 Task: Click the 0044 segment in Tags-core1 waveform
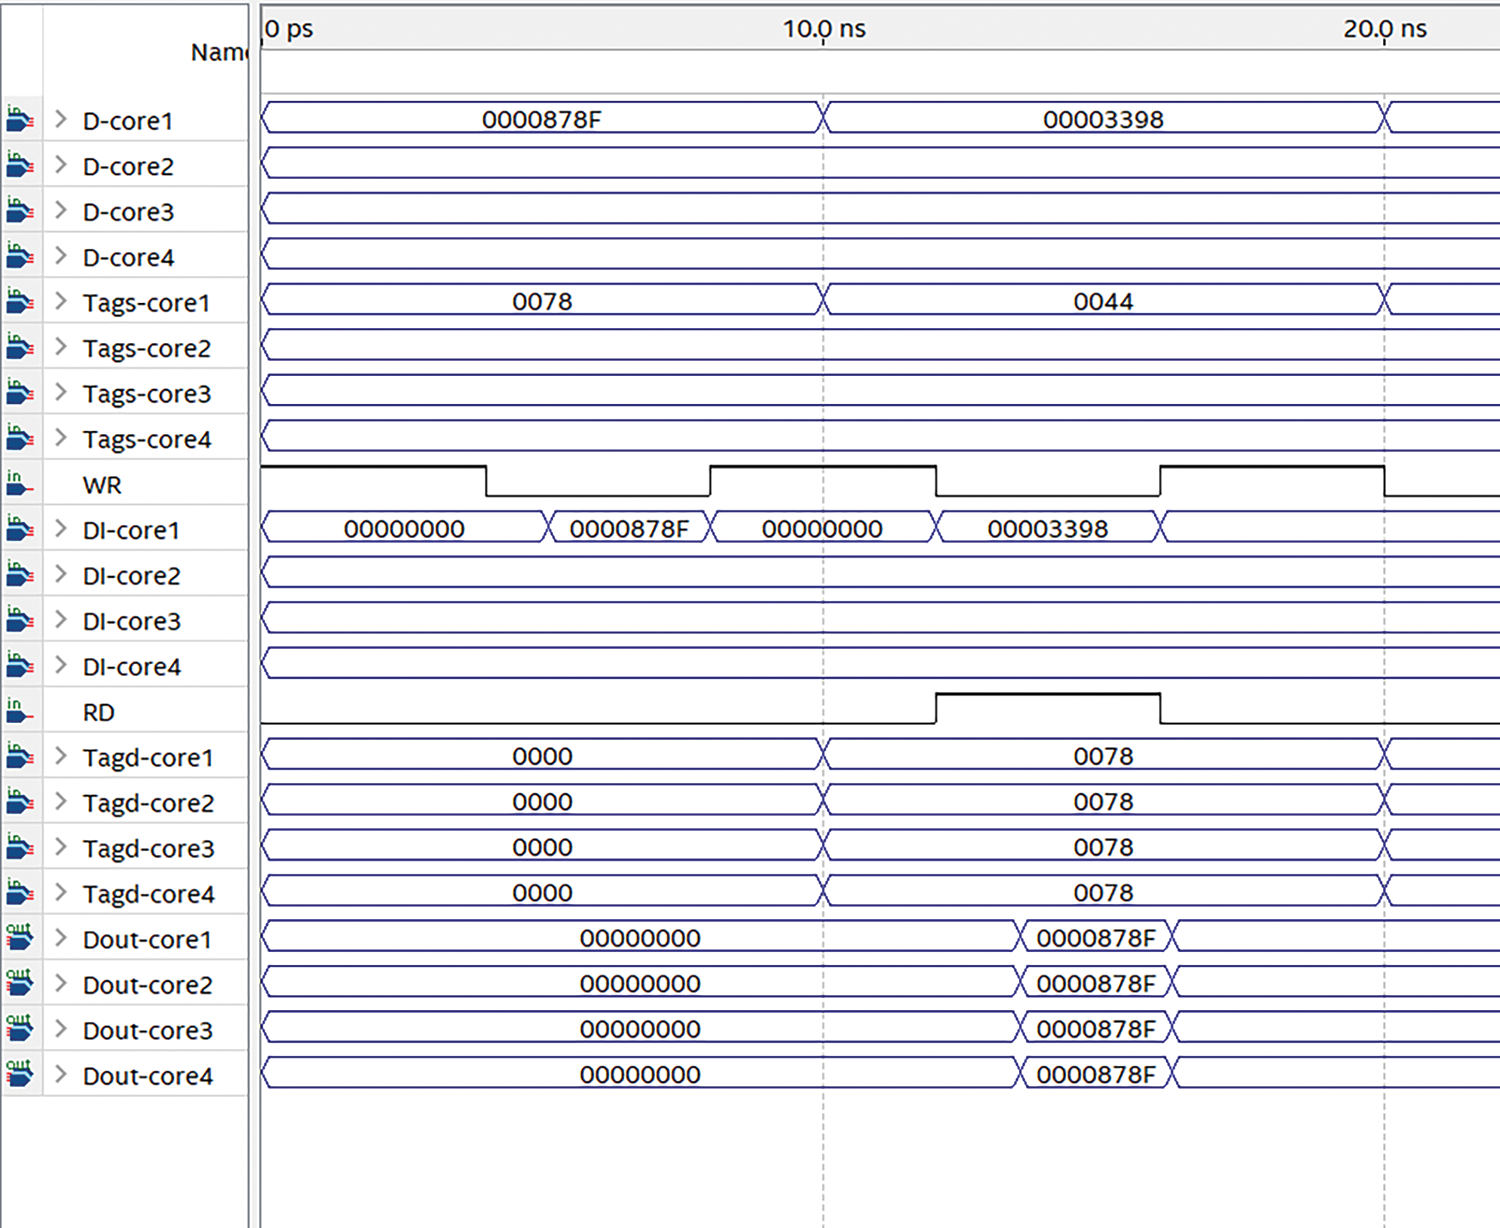coord(1103,301)
